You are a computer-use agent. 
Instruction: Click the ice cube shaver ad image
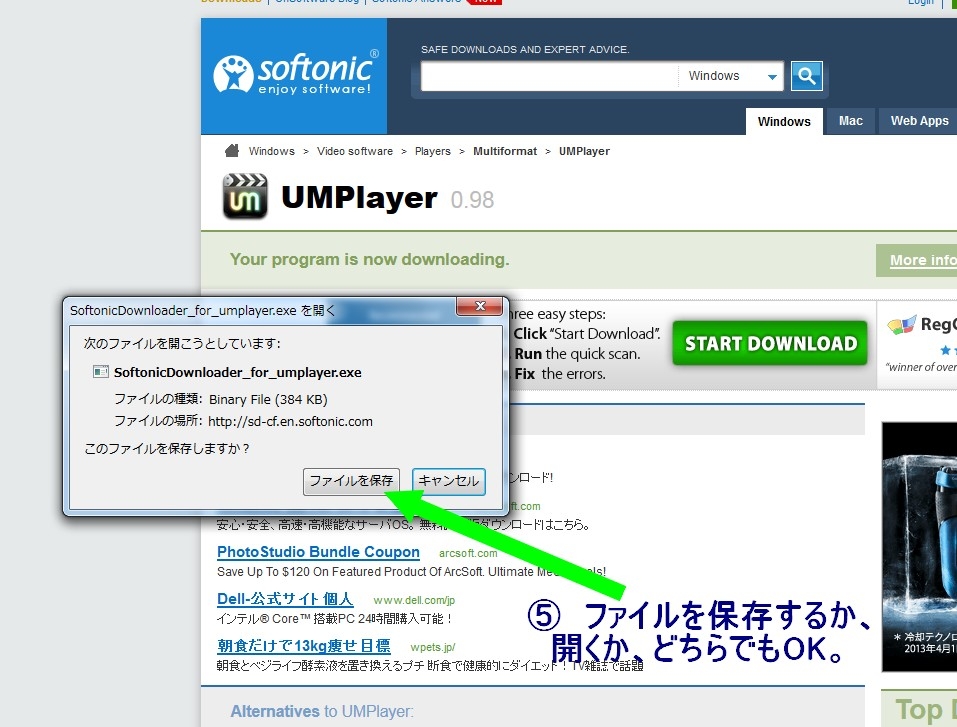click(919, 546)
